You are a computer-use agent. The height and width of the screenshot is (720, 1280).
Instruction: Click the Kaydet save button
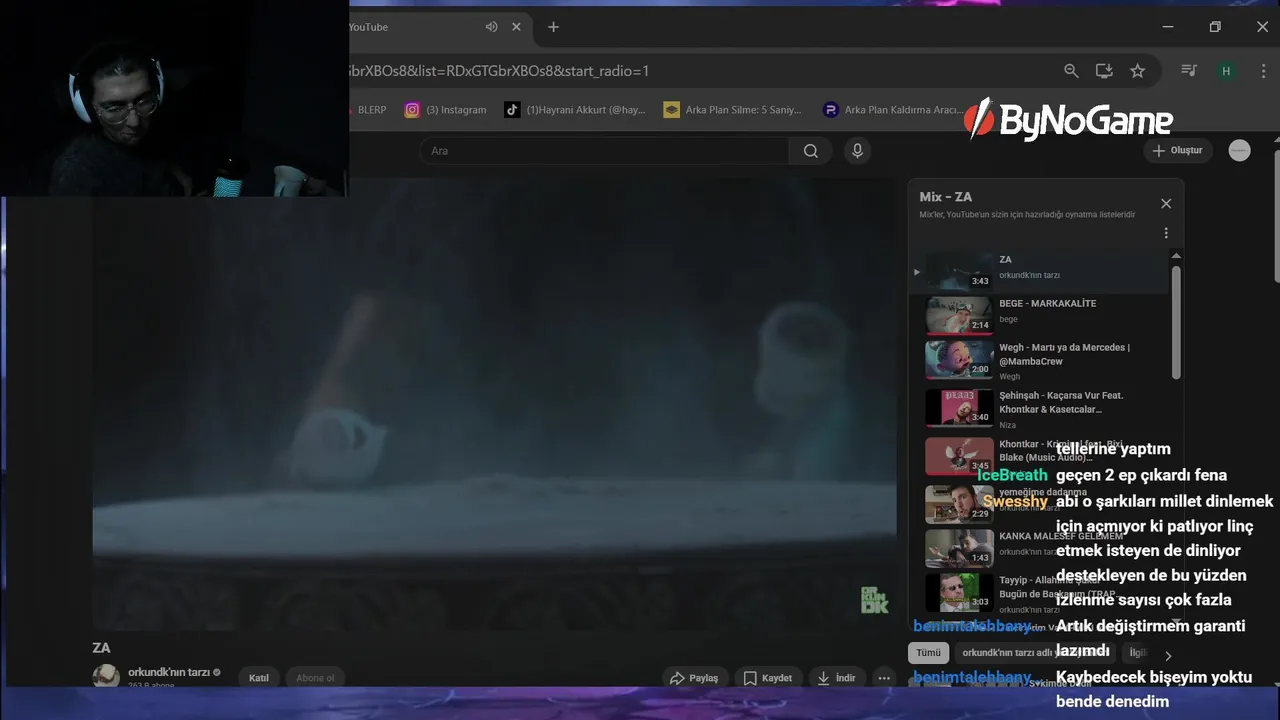768,678
